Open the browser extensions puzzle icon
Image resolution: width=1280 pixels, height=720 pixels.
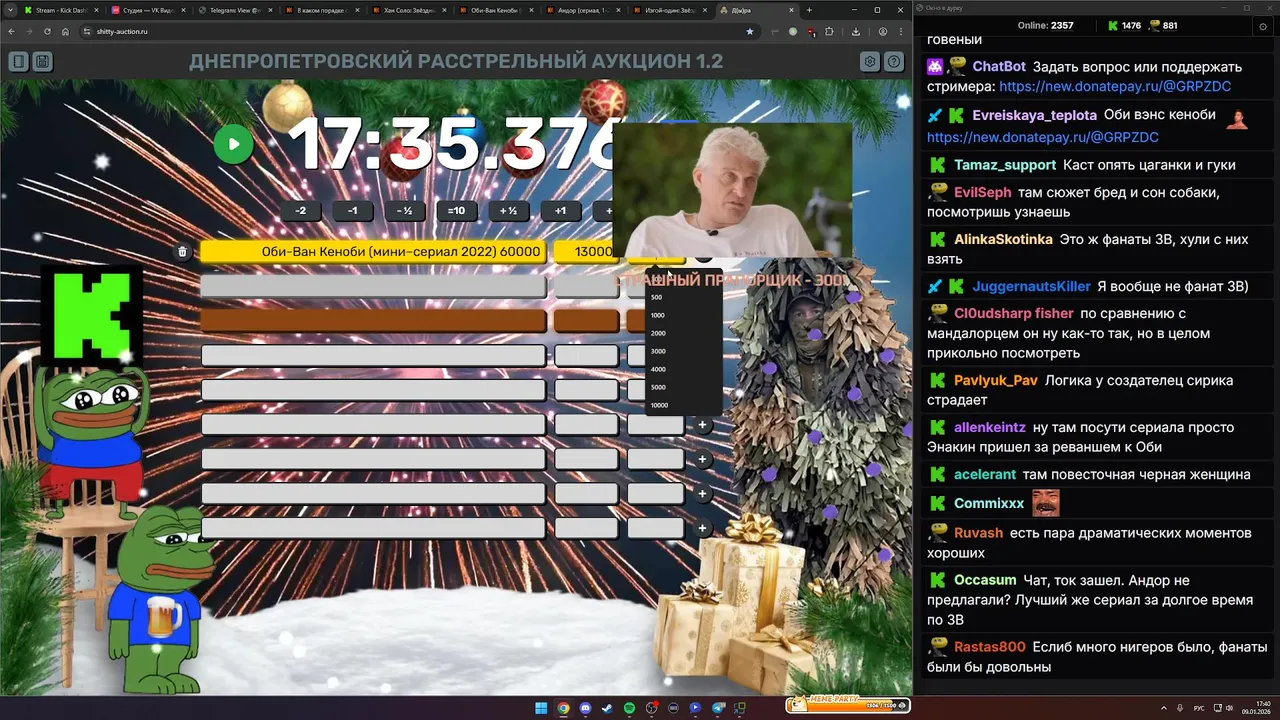click(829, 31)
